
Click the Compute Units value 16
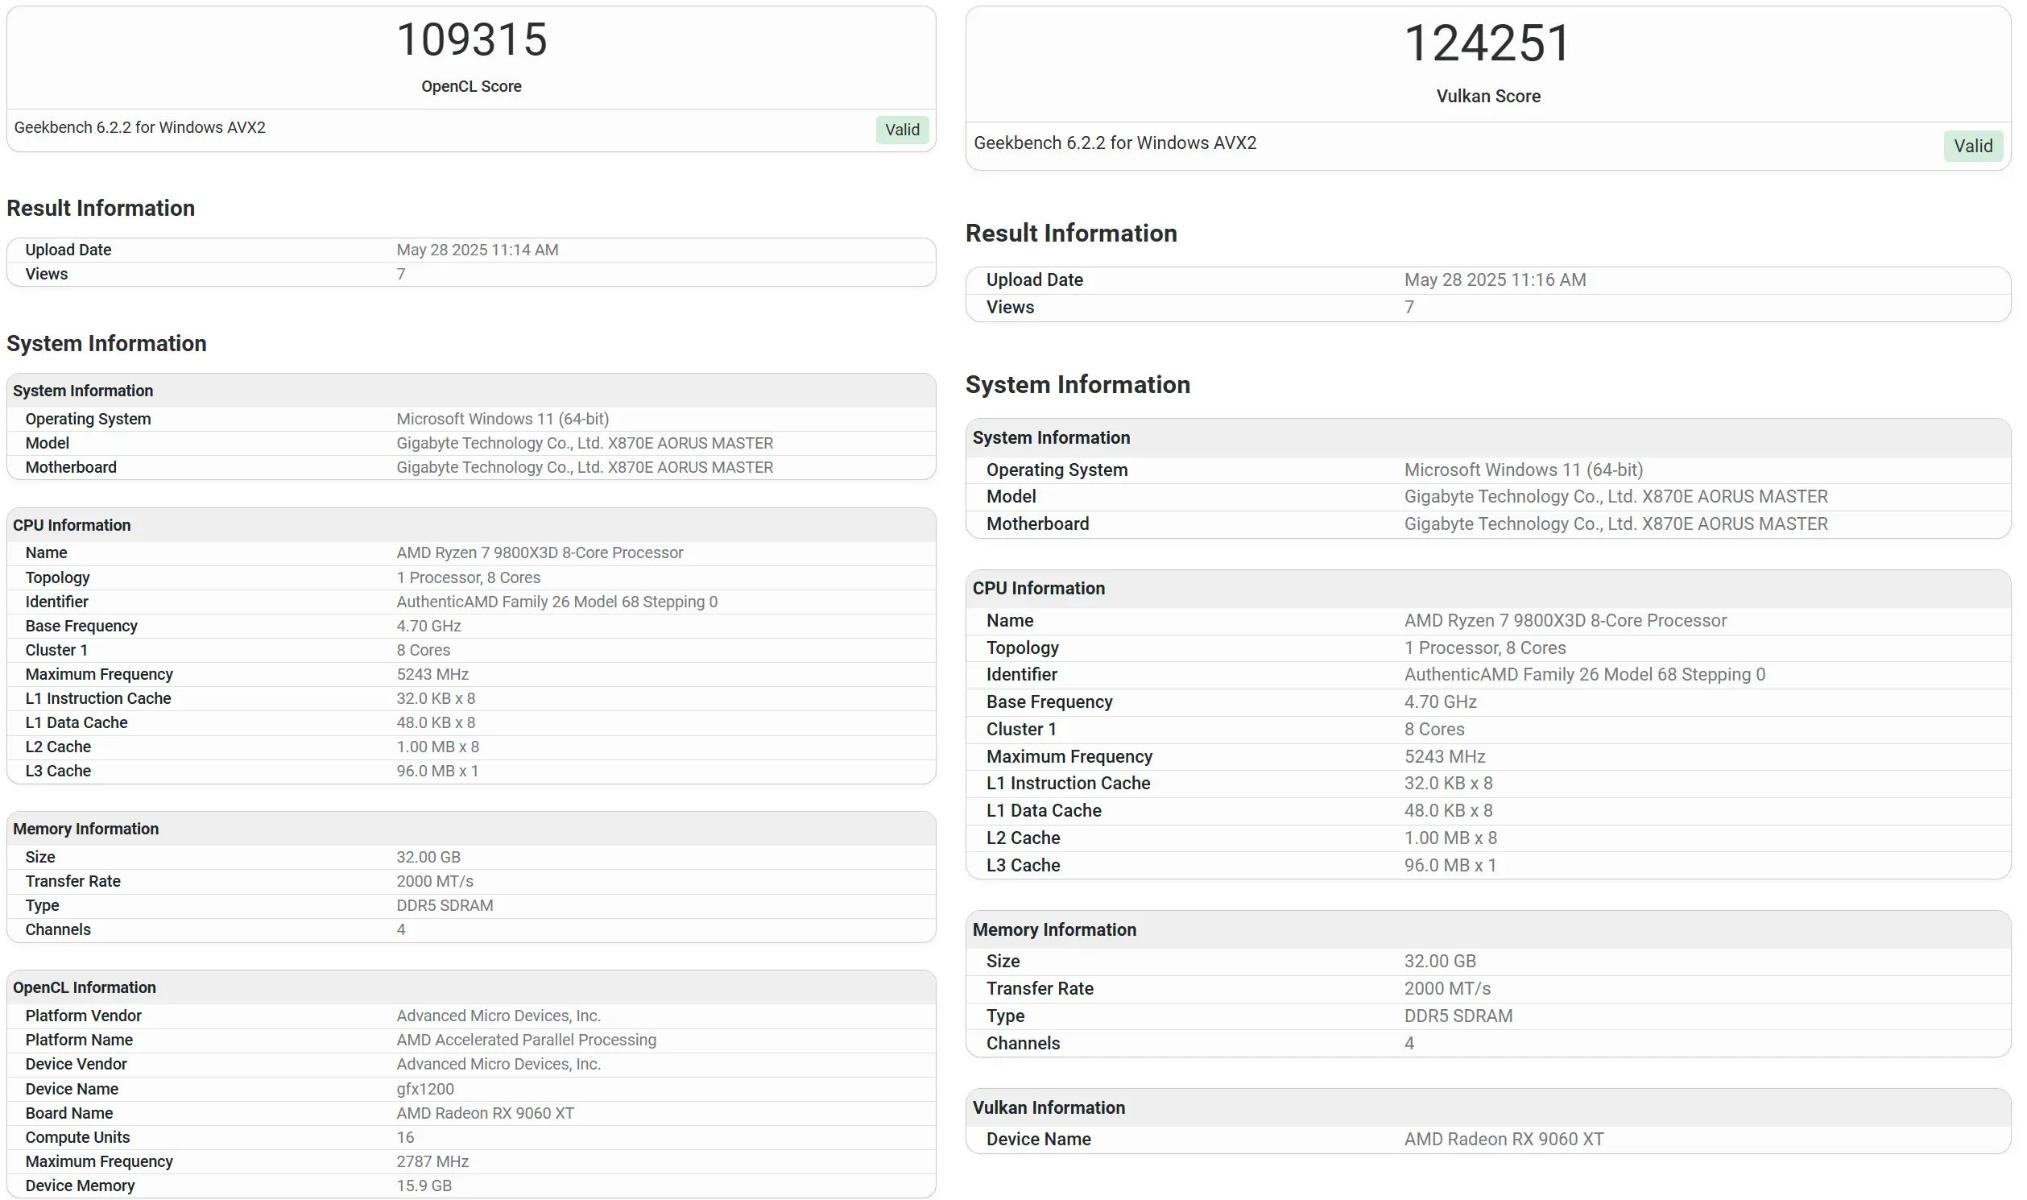click(405, 1137)
